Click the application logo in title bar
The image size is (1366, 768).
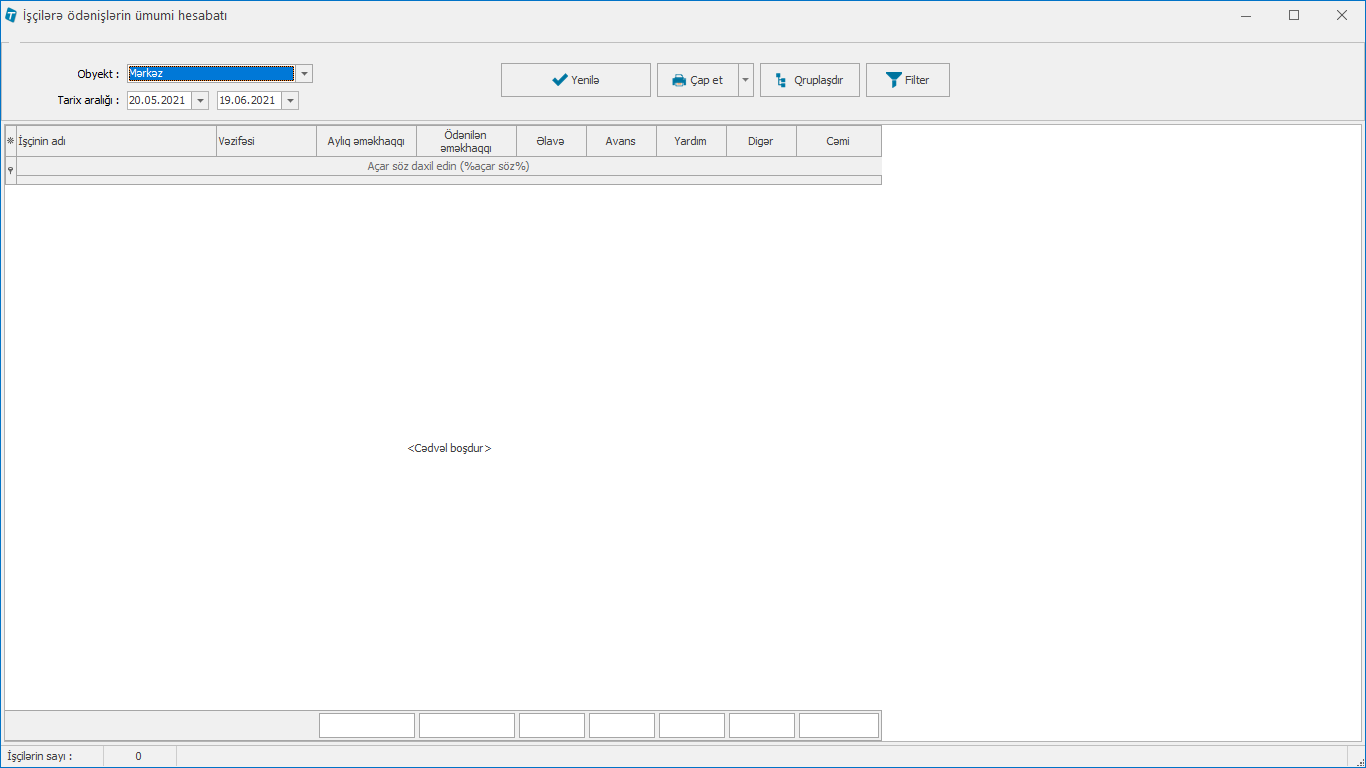point(11,15)
